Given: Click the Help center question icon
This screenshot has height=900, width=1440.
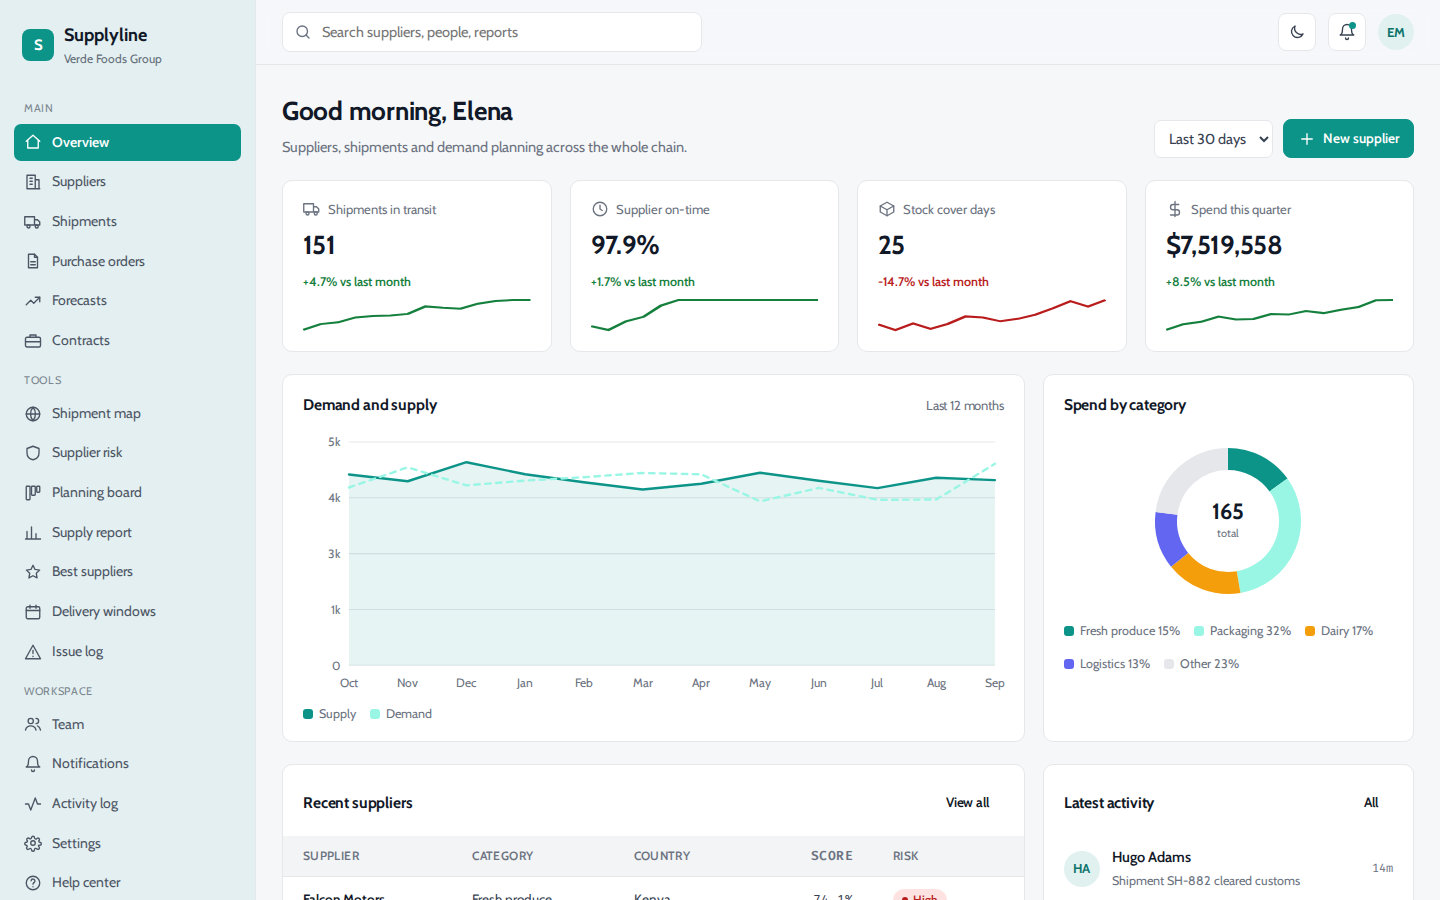Looking at the screenshot, I should pyautogui.click(x=33, y=883).
